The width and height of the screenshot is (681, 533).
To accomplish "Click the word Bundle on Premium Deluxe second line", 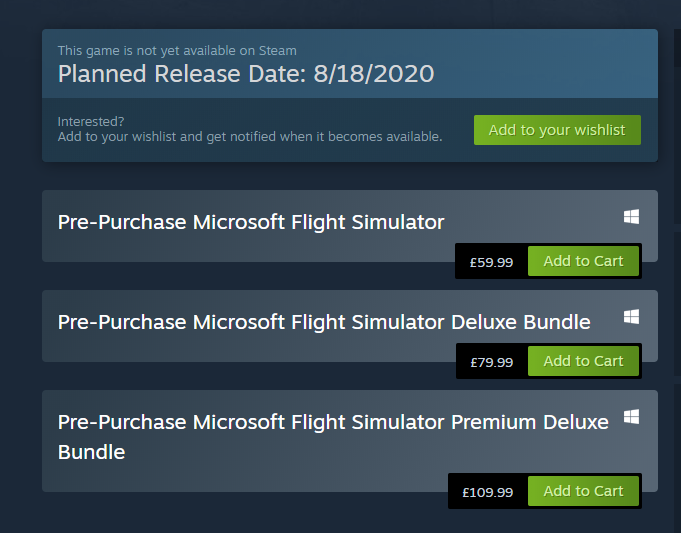I will (x=92, y=452).
